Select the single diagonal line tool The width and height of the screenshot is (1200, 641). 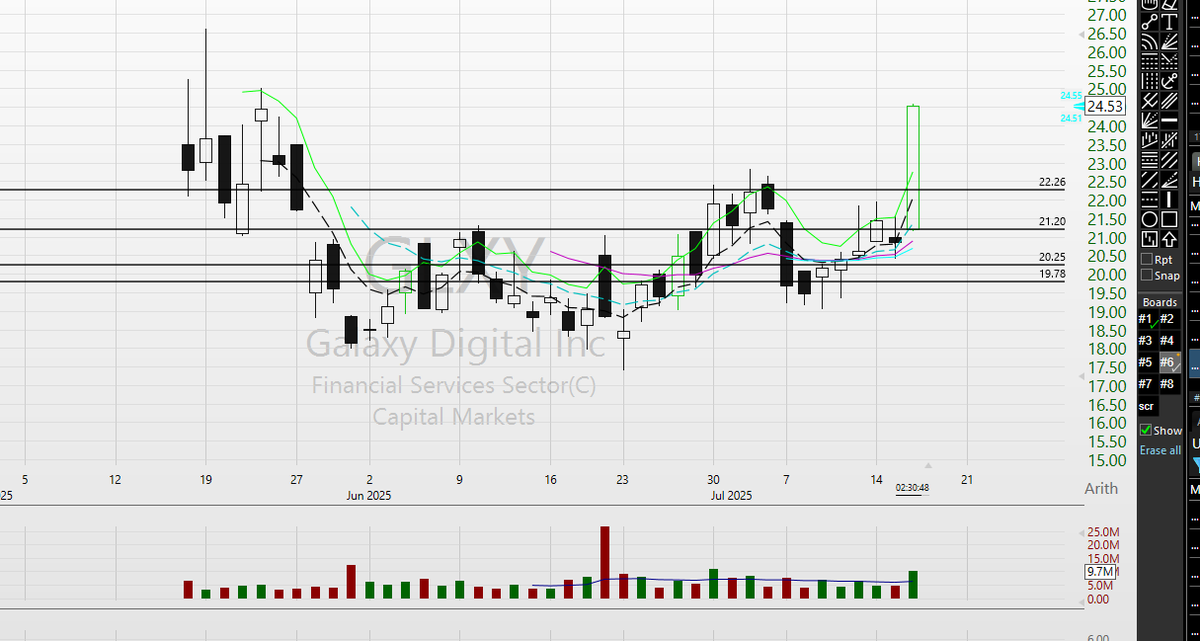pyautogui.click(x=1149, y=179)
